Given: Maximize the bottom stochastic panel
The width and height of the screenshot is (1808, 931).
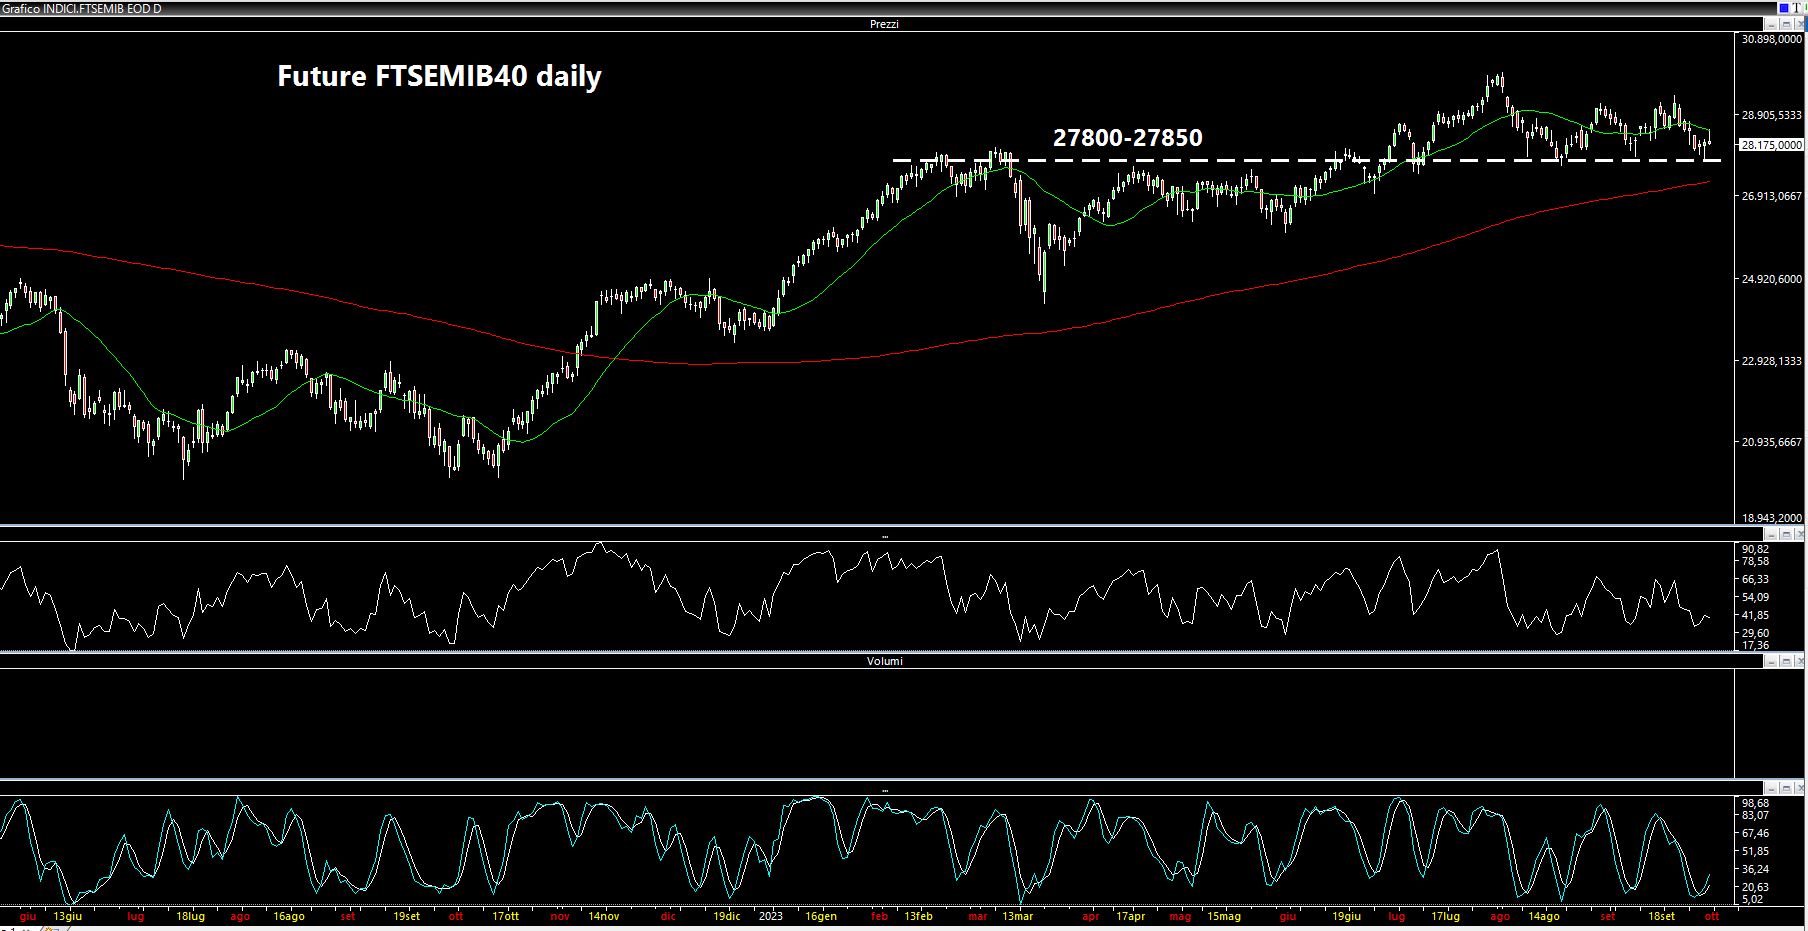Looking at the screenshot, I should (1786, 789).
